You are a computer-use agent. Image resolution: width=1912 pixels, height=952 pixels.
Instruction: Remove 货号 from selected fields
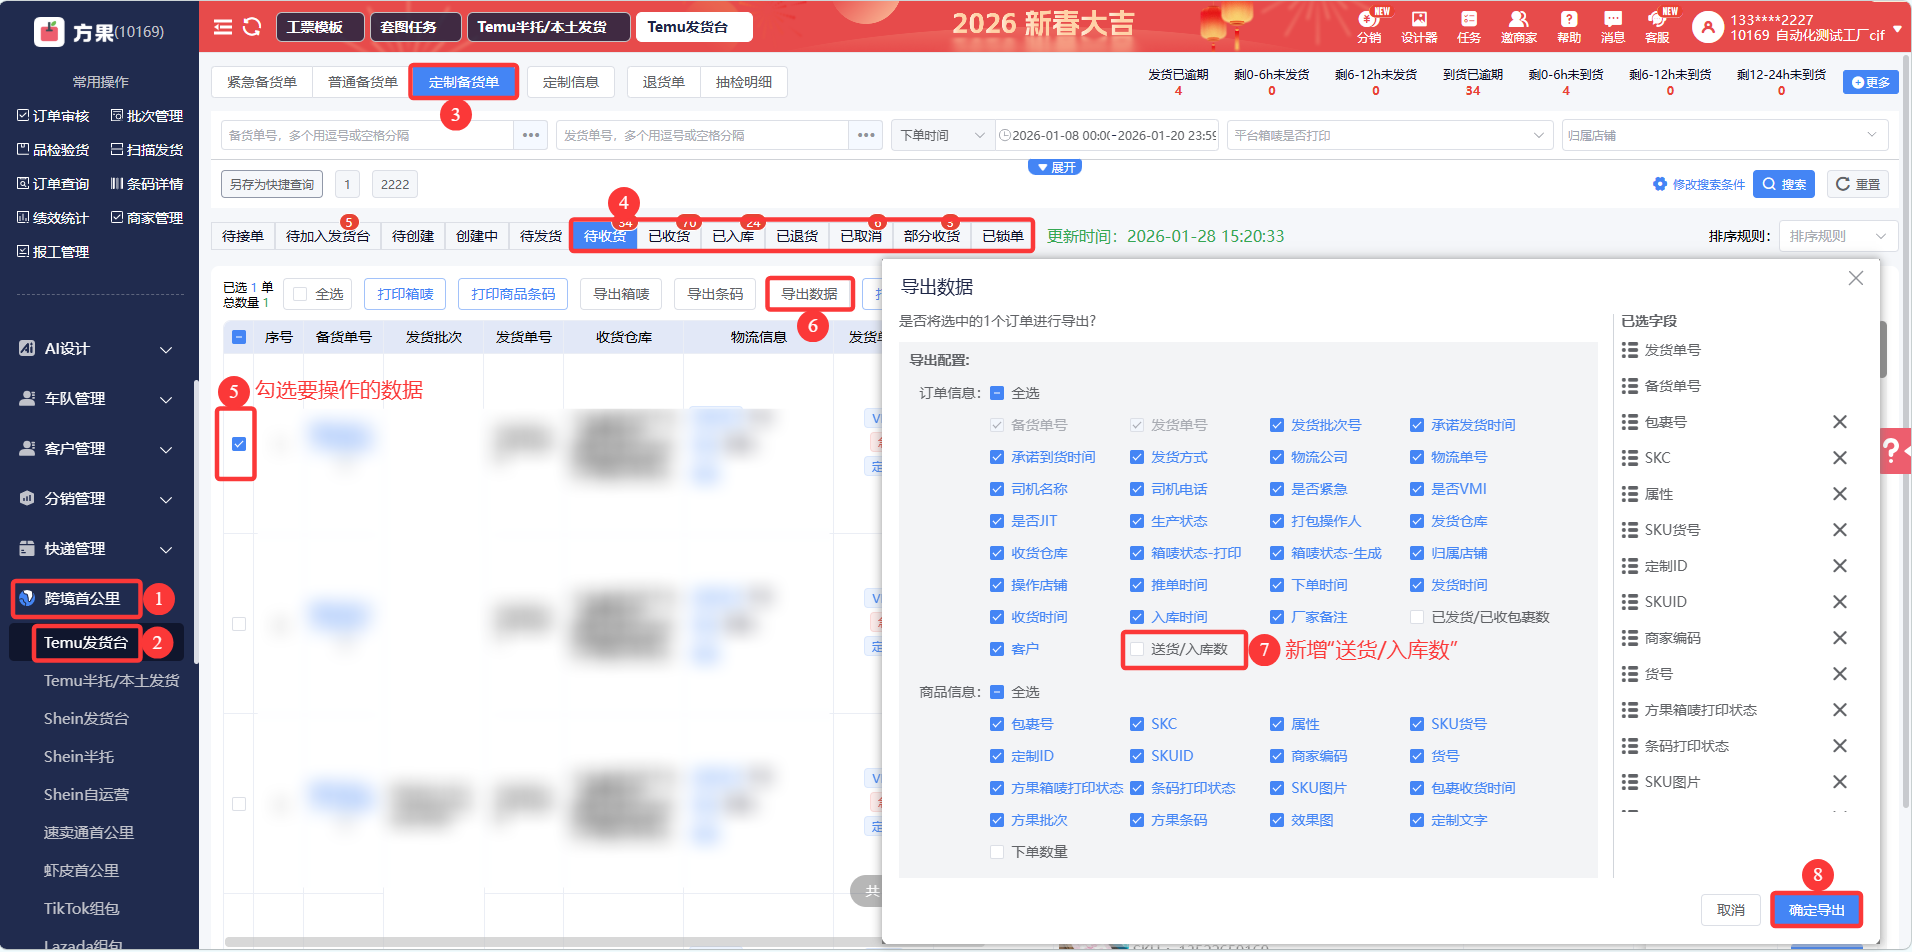[1839, 674]
